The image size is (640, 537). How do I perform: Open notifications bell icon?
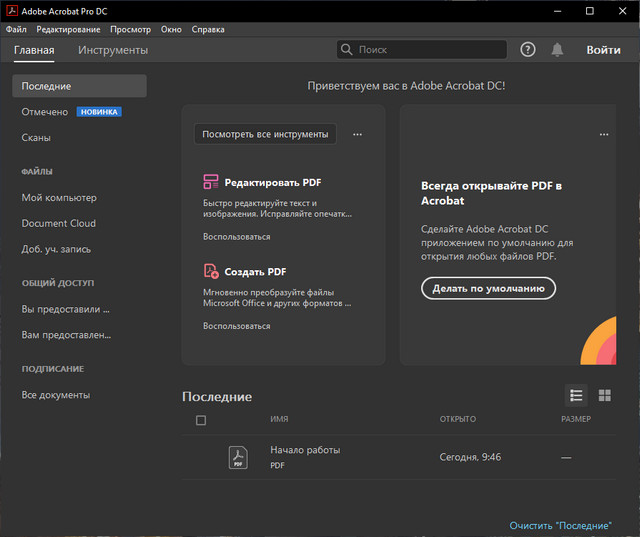pos(557,50)
